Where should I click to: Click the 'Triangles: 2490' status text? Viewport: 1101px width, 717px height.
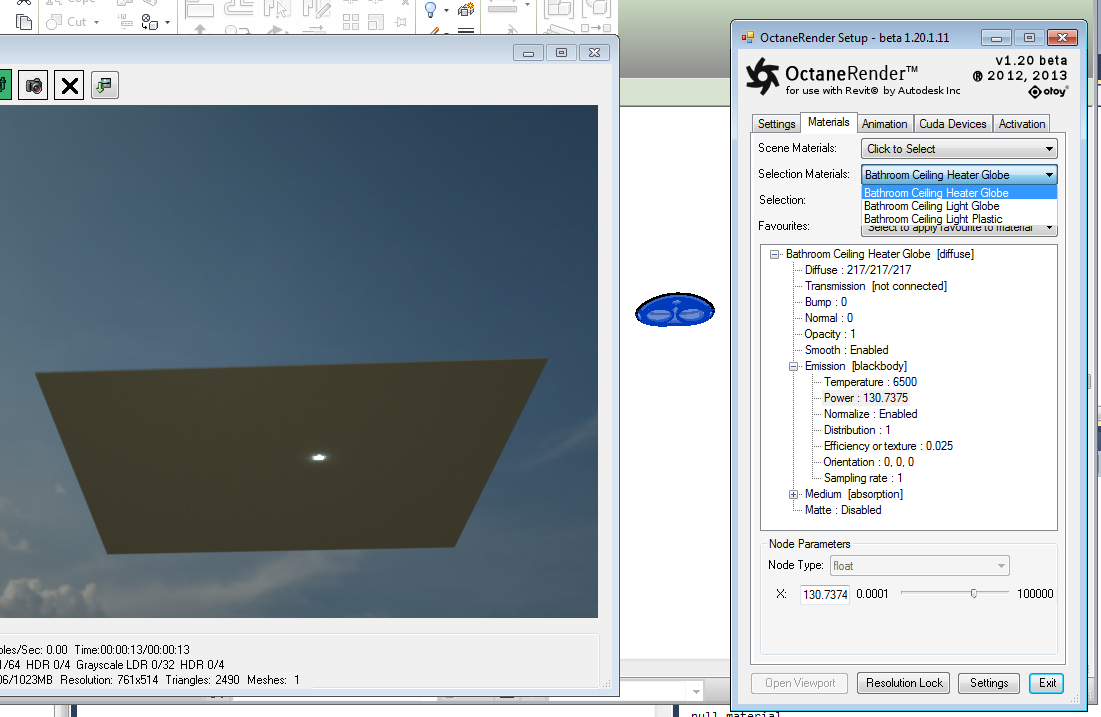[202, 680]
